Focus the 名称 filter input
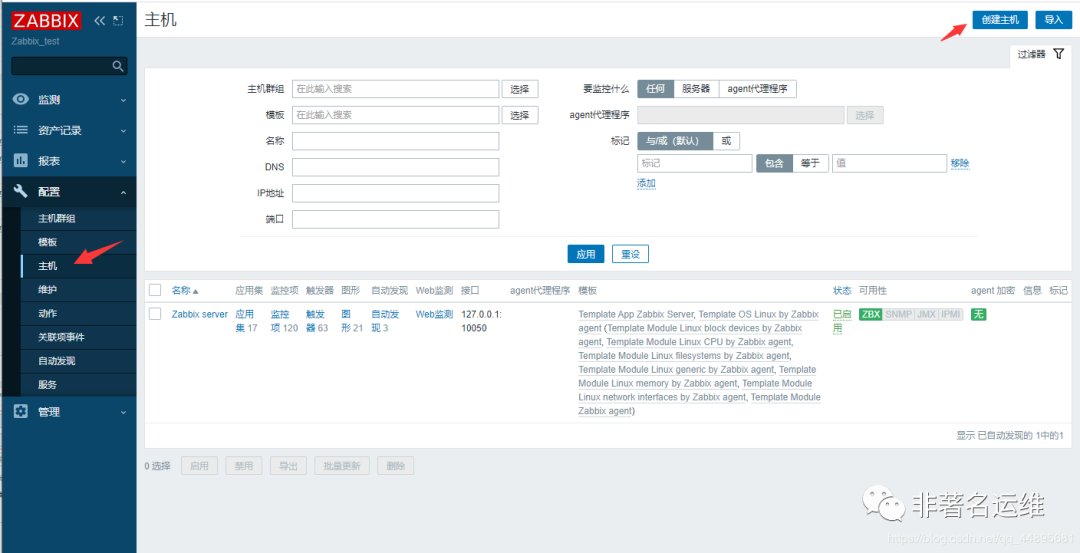The image size is (1080, 553). click(395, 141)
